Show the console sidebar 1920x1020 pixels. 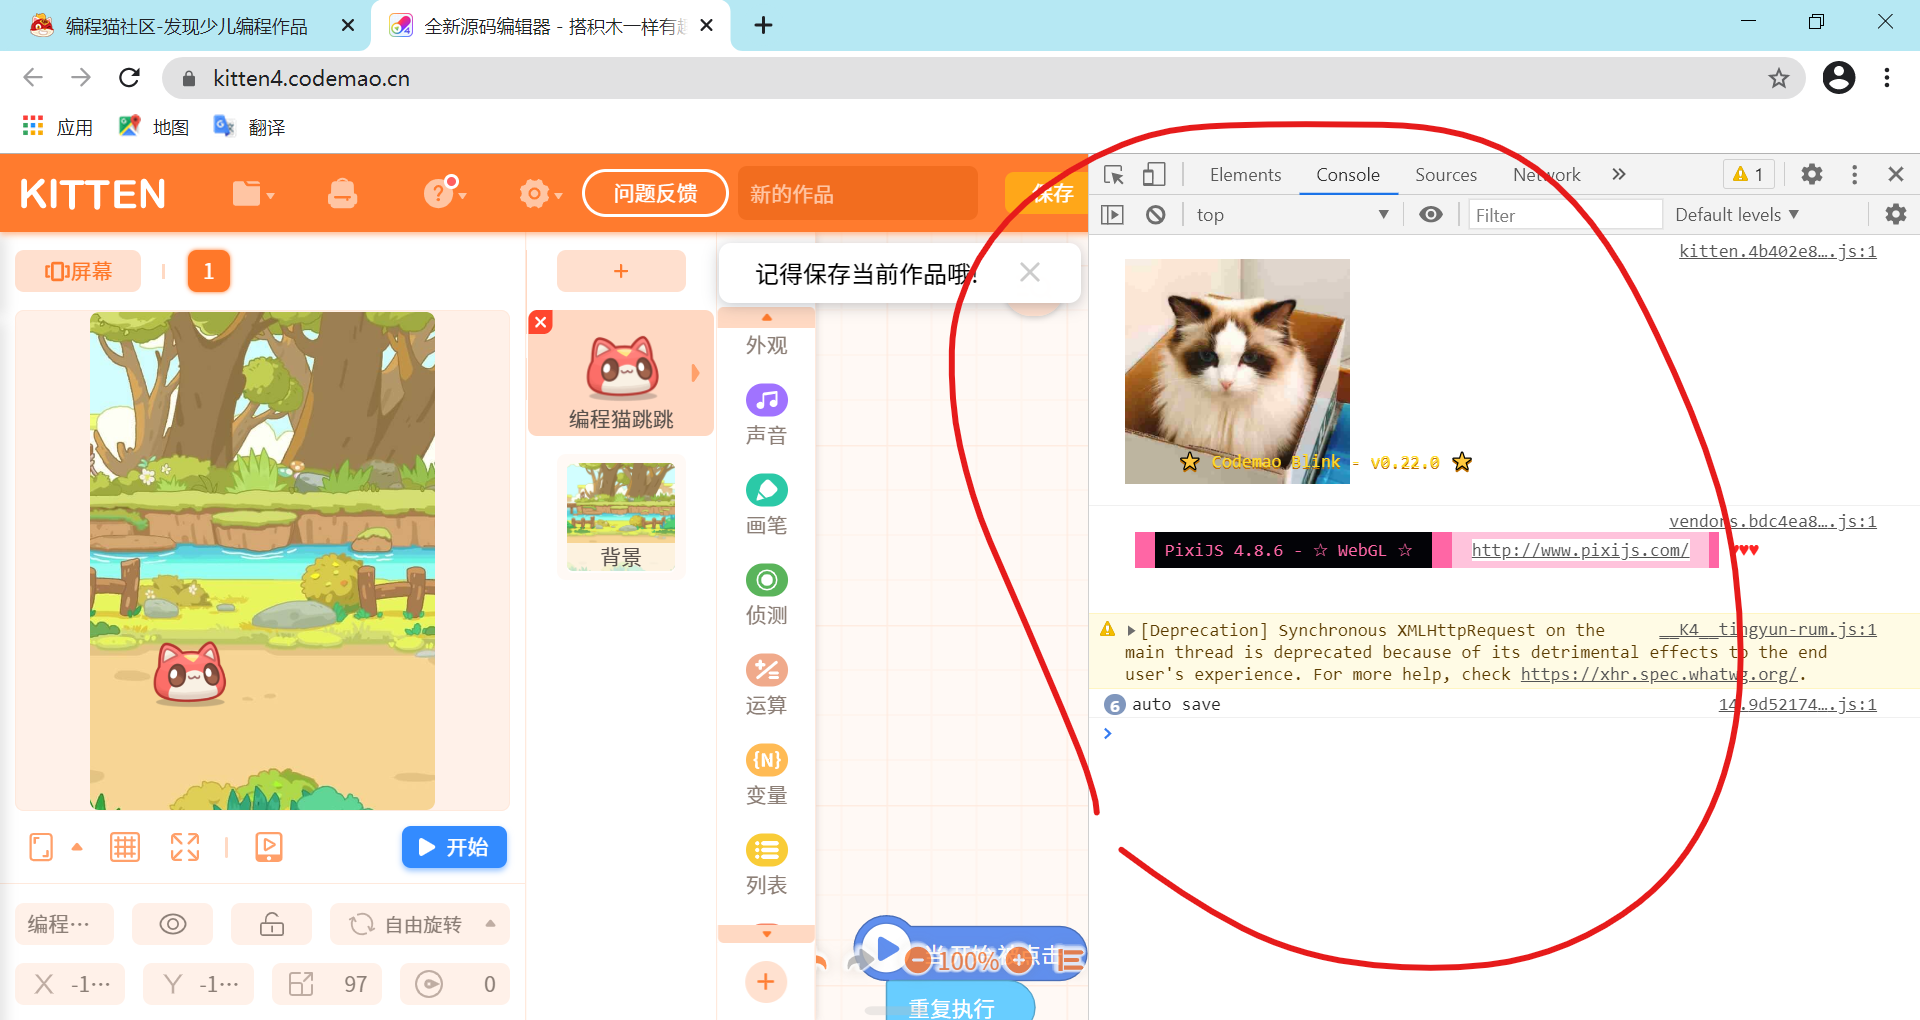1112,215
